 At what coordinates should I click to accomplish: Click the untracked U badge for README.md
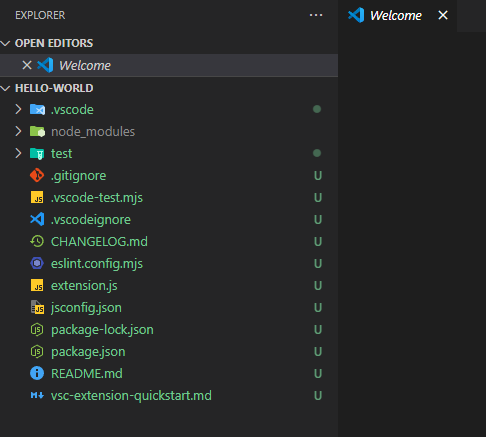point(318,374)
